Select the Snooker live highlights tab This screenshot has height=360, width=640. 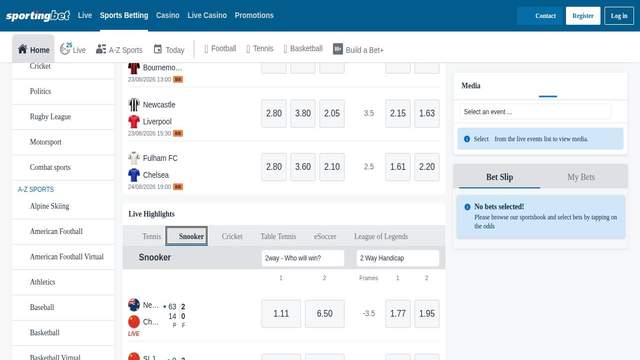click(187, 236)
